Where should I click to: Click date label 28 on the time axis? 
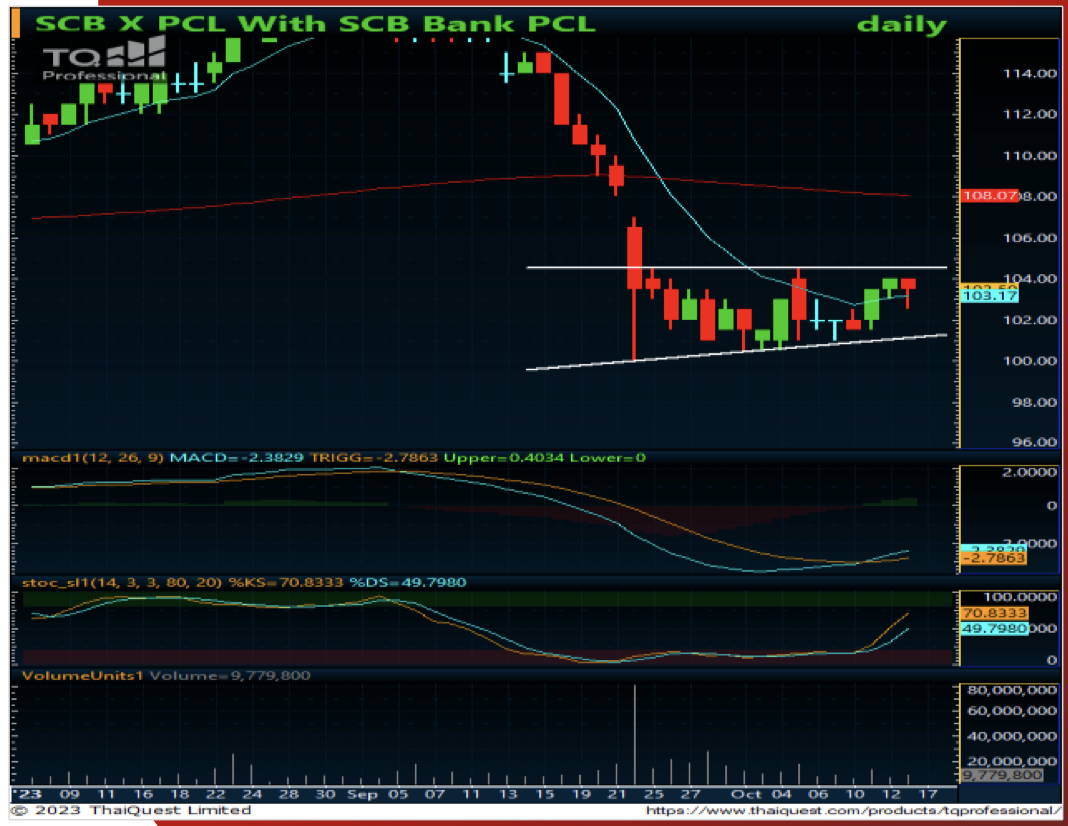[x=289, y=794]
